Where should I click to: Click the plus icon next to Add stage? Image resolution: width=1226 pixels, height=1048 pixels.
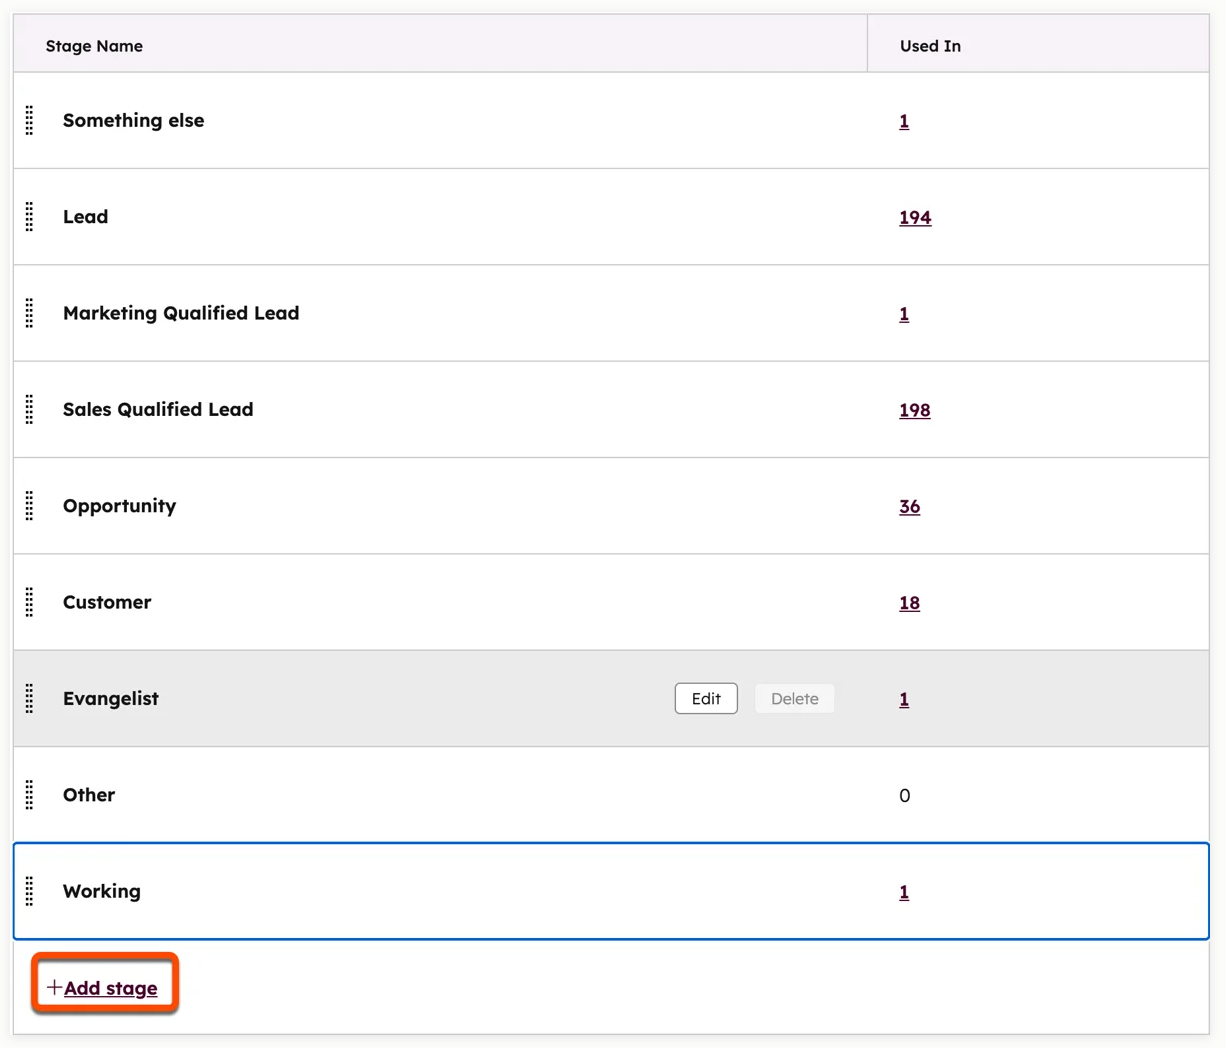pos(55,987)
